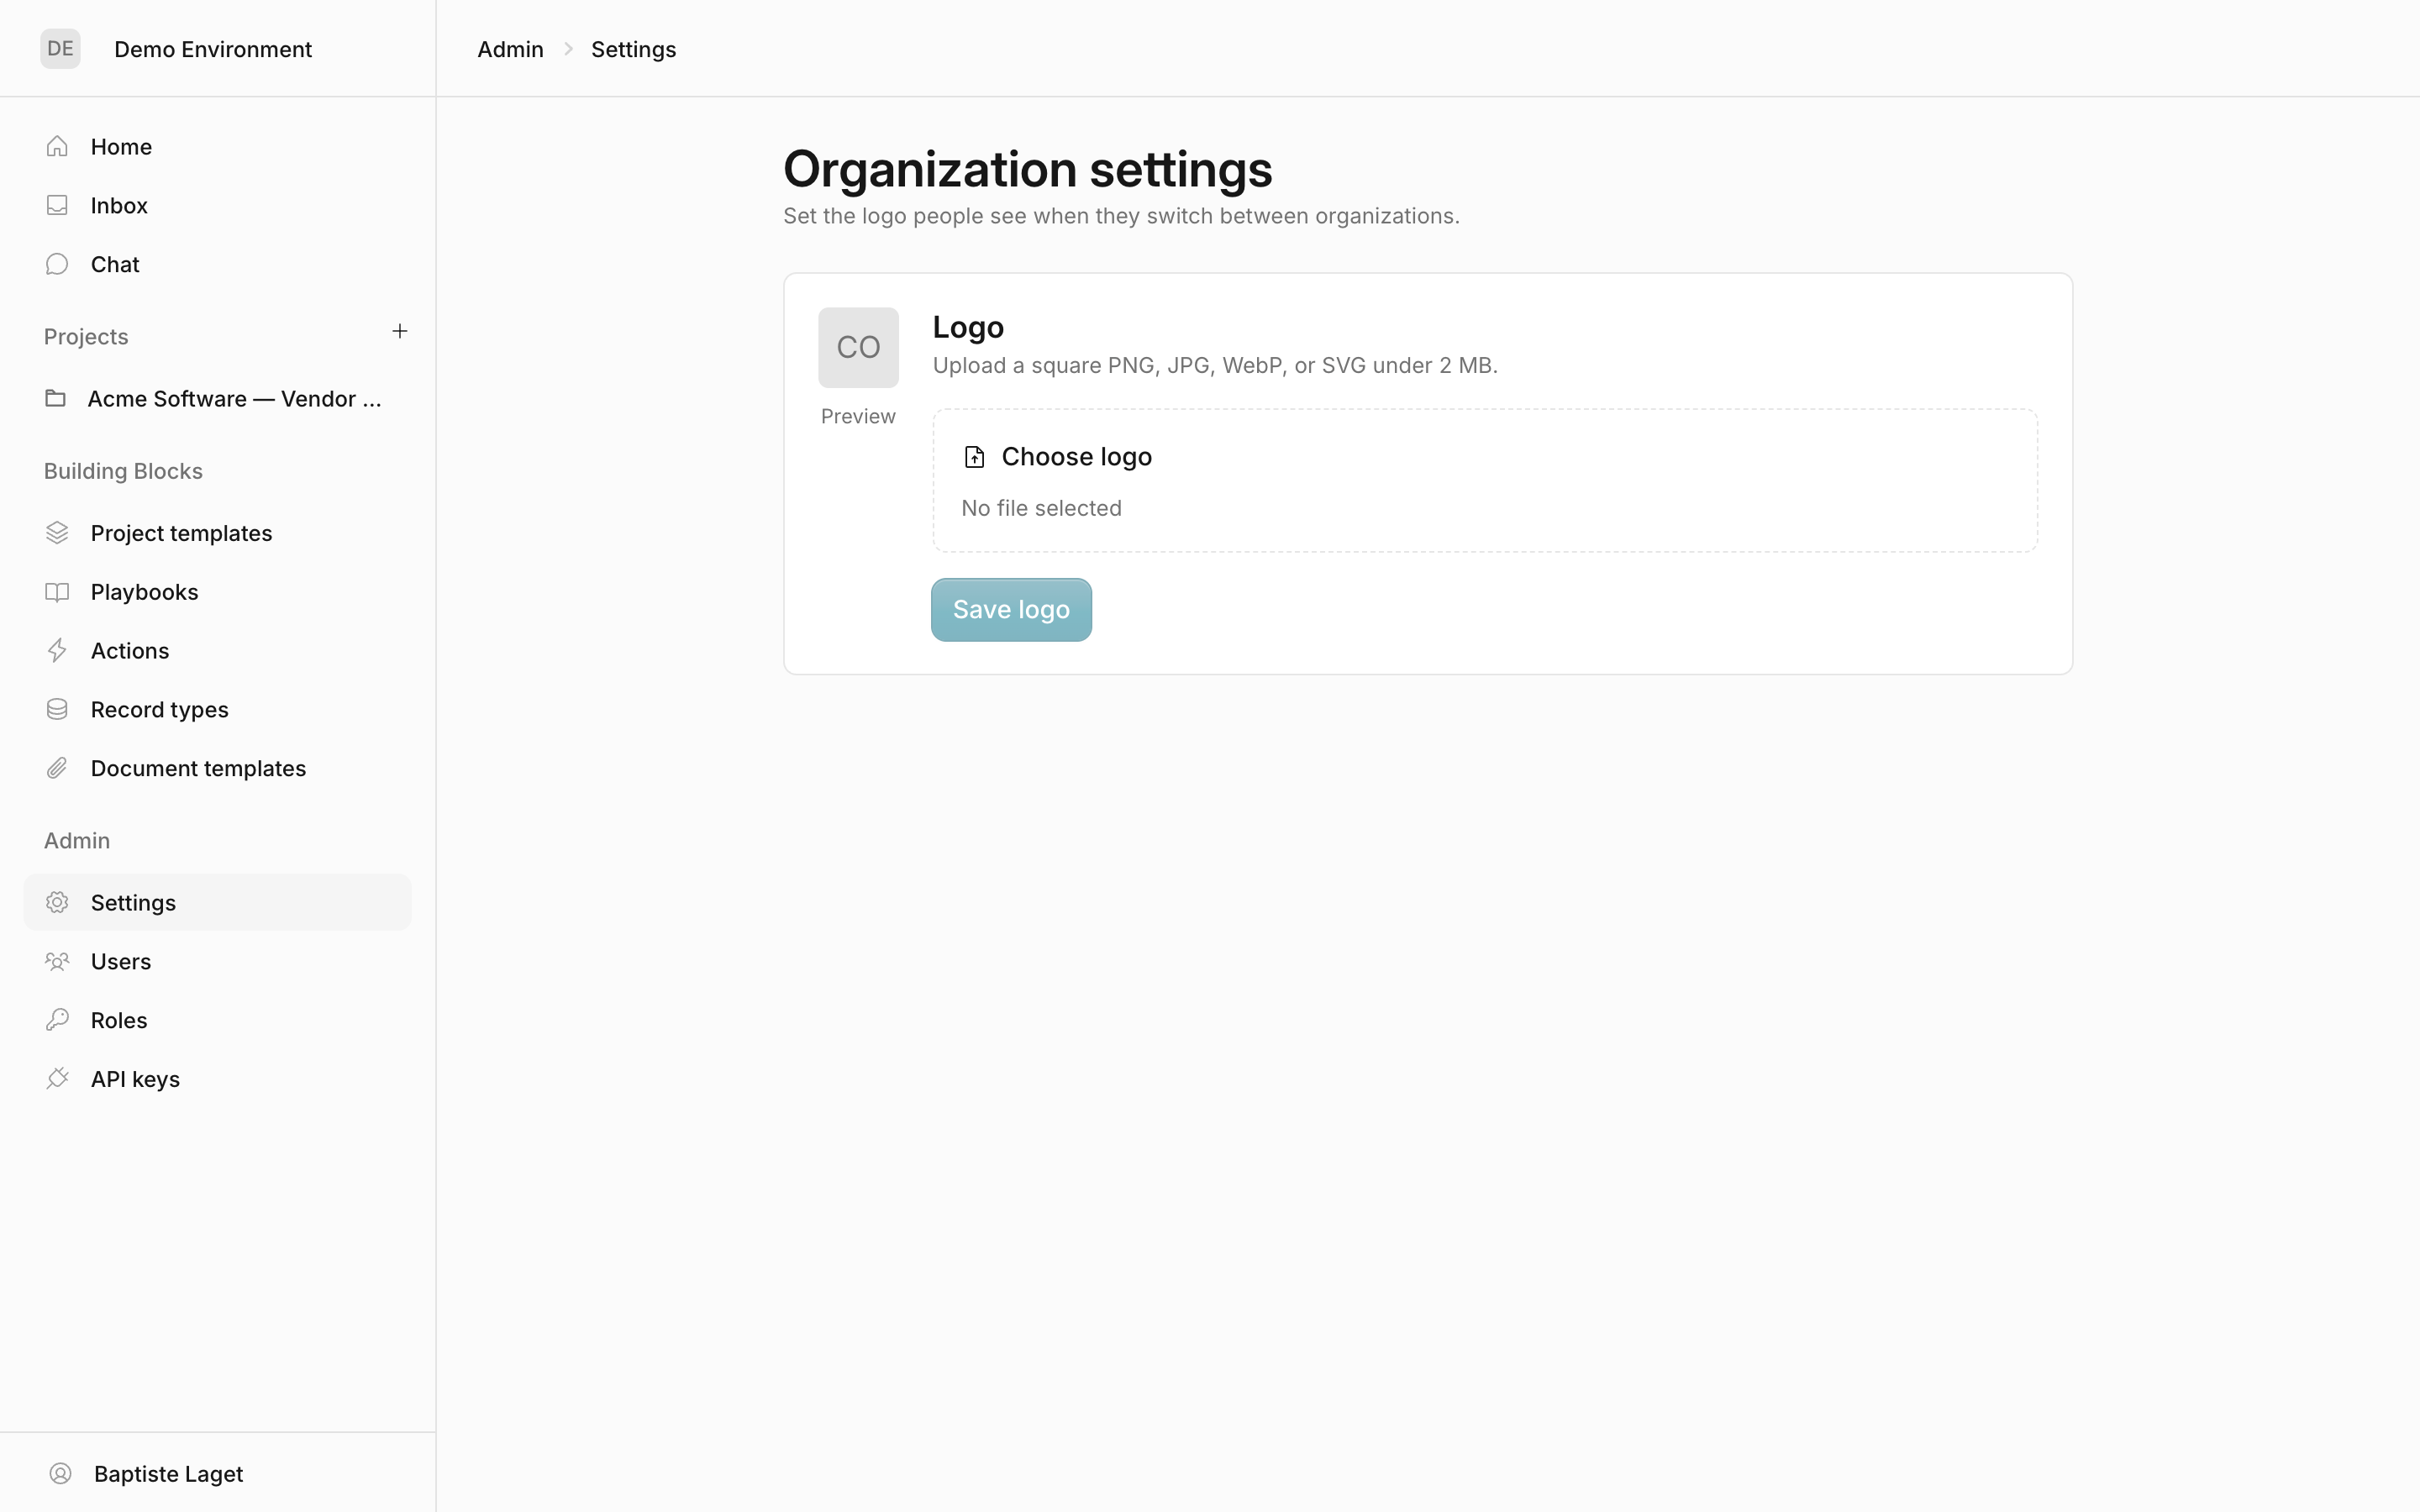Screen dimensions: 2420x1512
Task: Click the Record types database icon
Action: click(57, 709)
